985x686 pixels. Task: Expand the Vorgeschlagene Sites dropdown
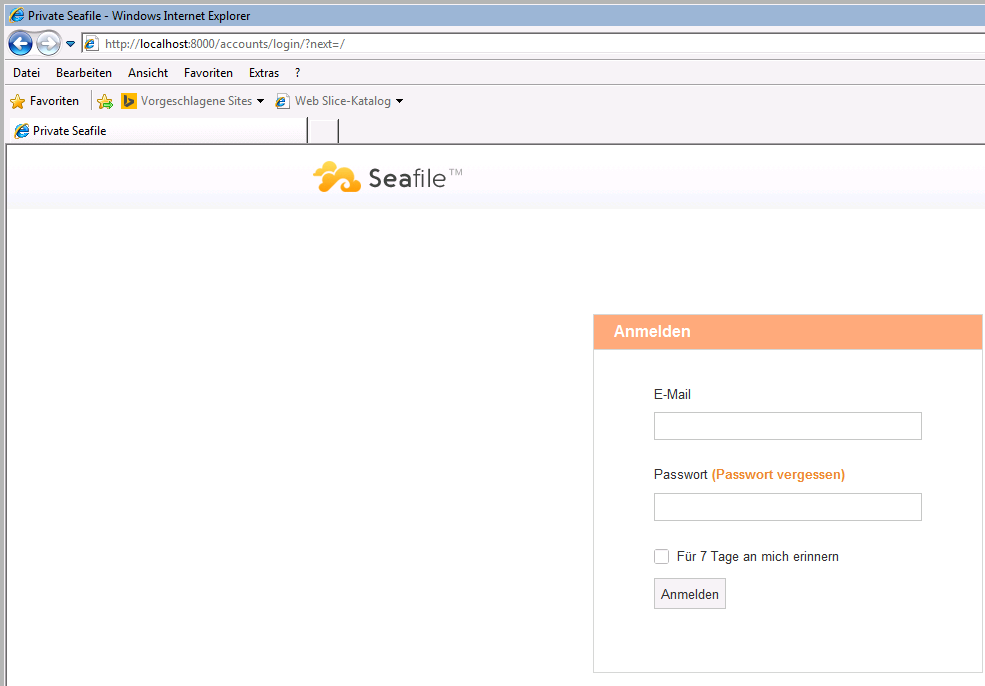pyautogui.click(x=260, y=101)
